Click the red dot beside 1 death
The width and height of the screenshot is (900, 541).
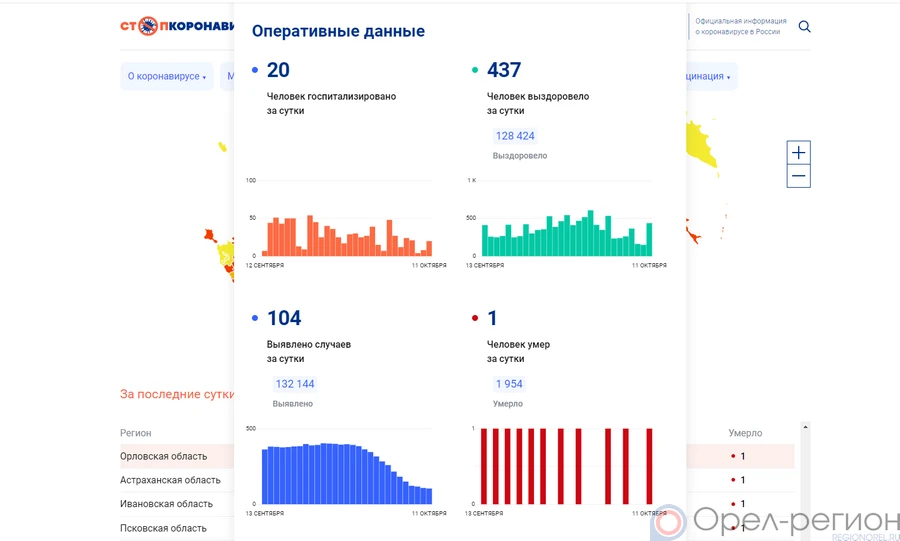pyautogui.click(x=475, y=319)
